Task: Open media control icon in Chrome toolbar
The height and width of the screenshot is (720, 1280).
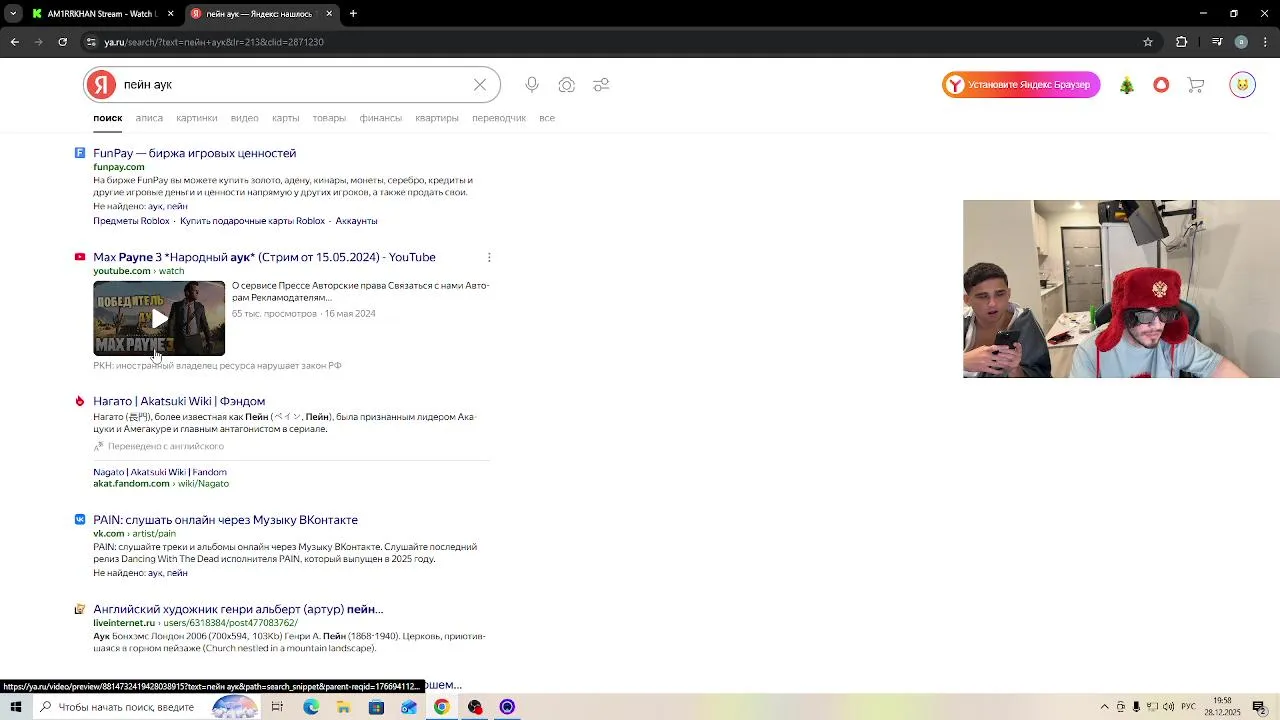Action: (x=1216, y=42)
